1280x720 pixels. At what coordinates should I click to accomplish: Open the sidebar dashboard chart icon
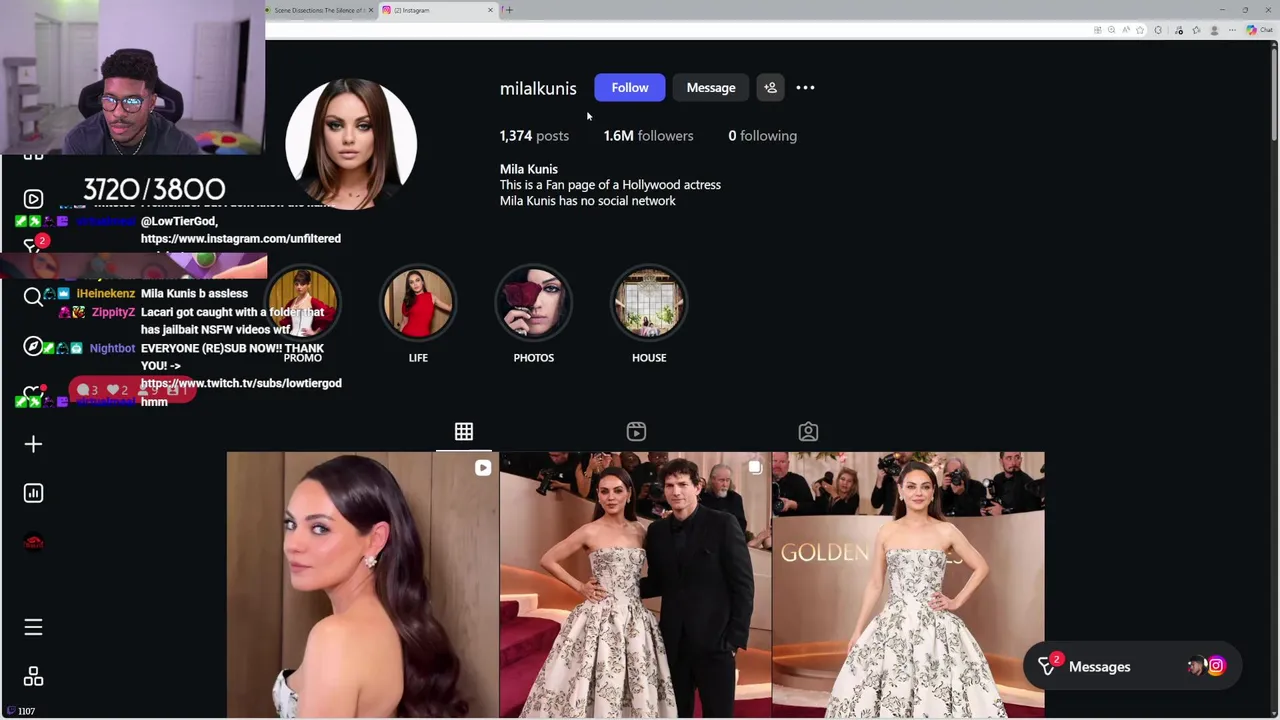(33, 493)
